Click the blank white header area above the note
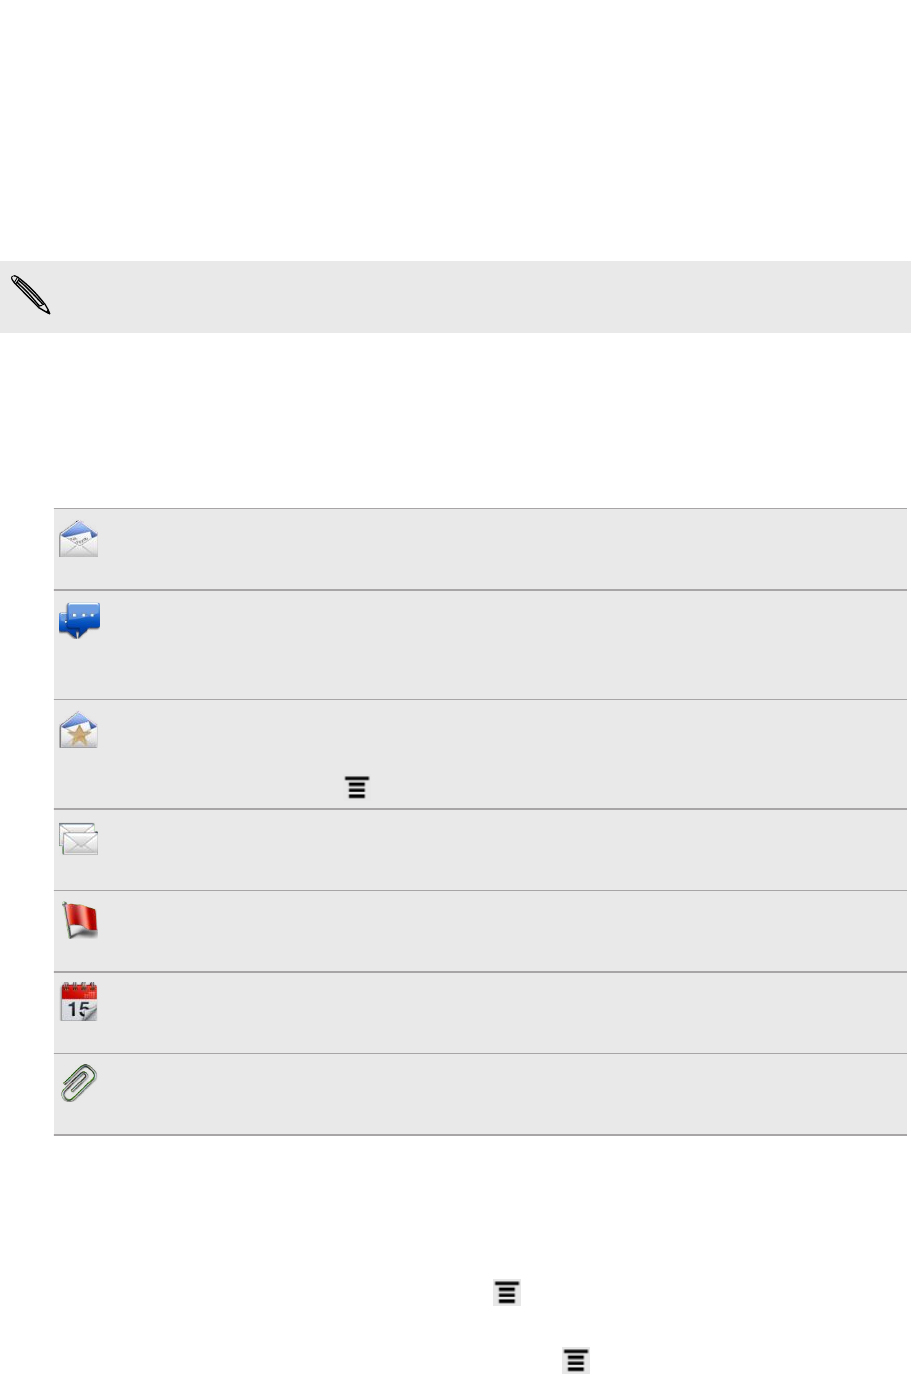The image size is (911, 1374). pyautogui.click(x=455, y=130)
